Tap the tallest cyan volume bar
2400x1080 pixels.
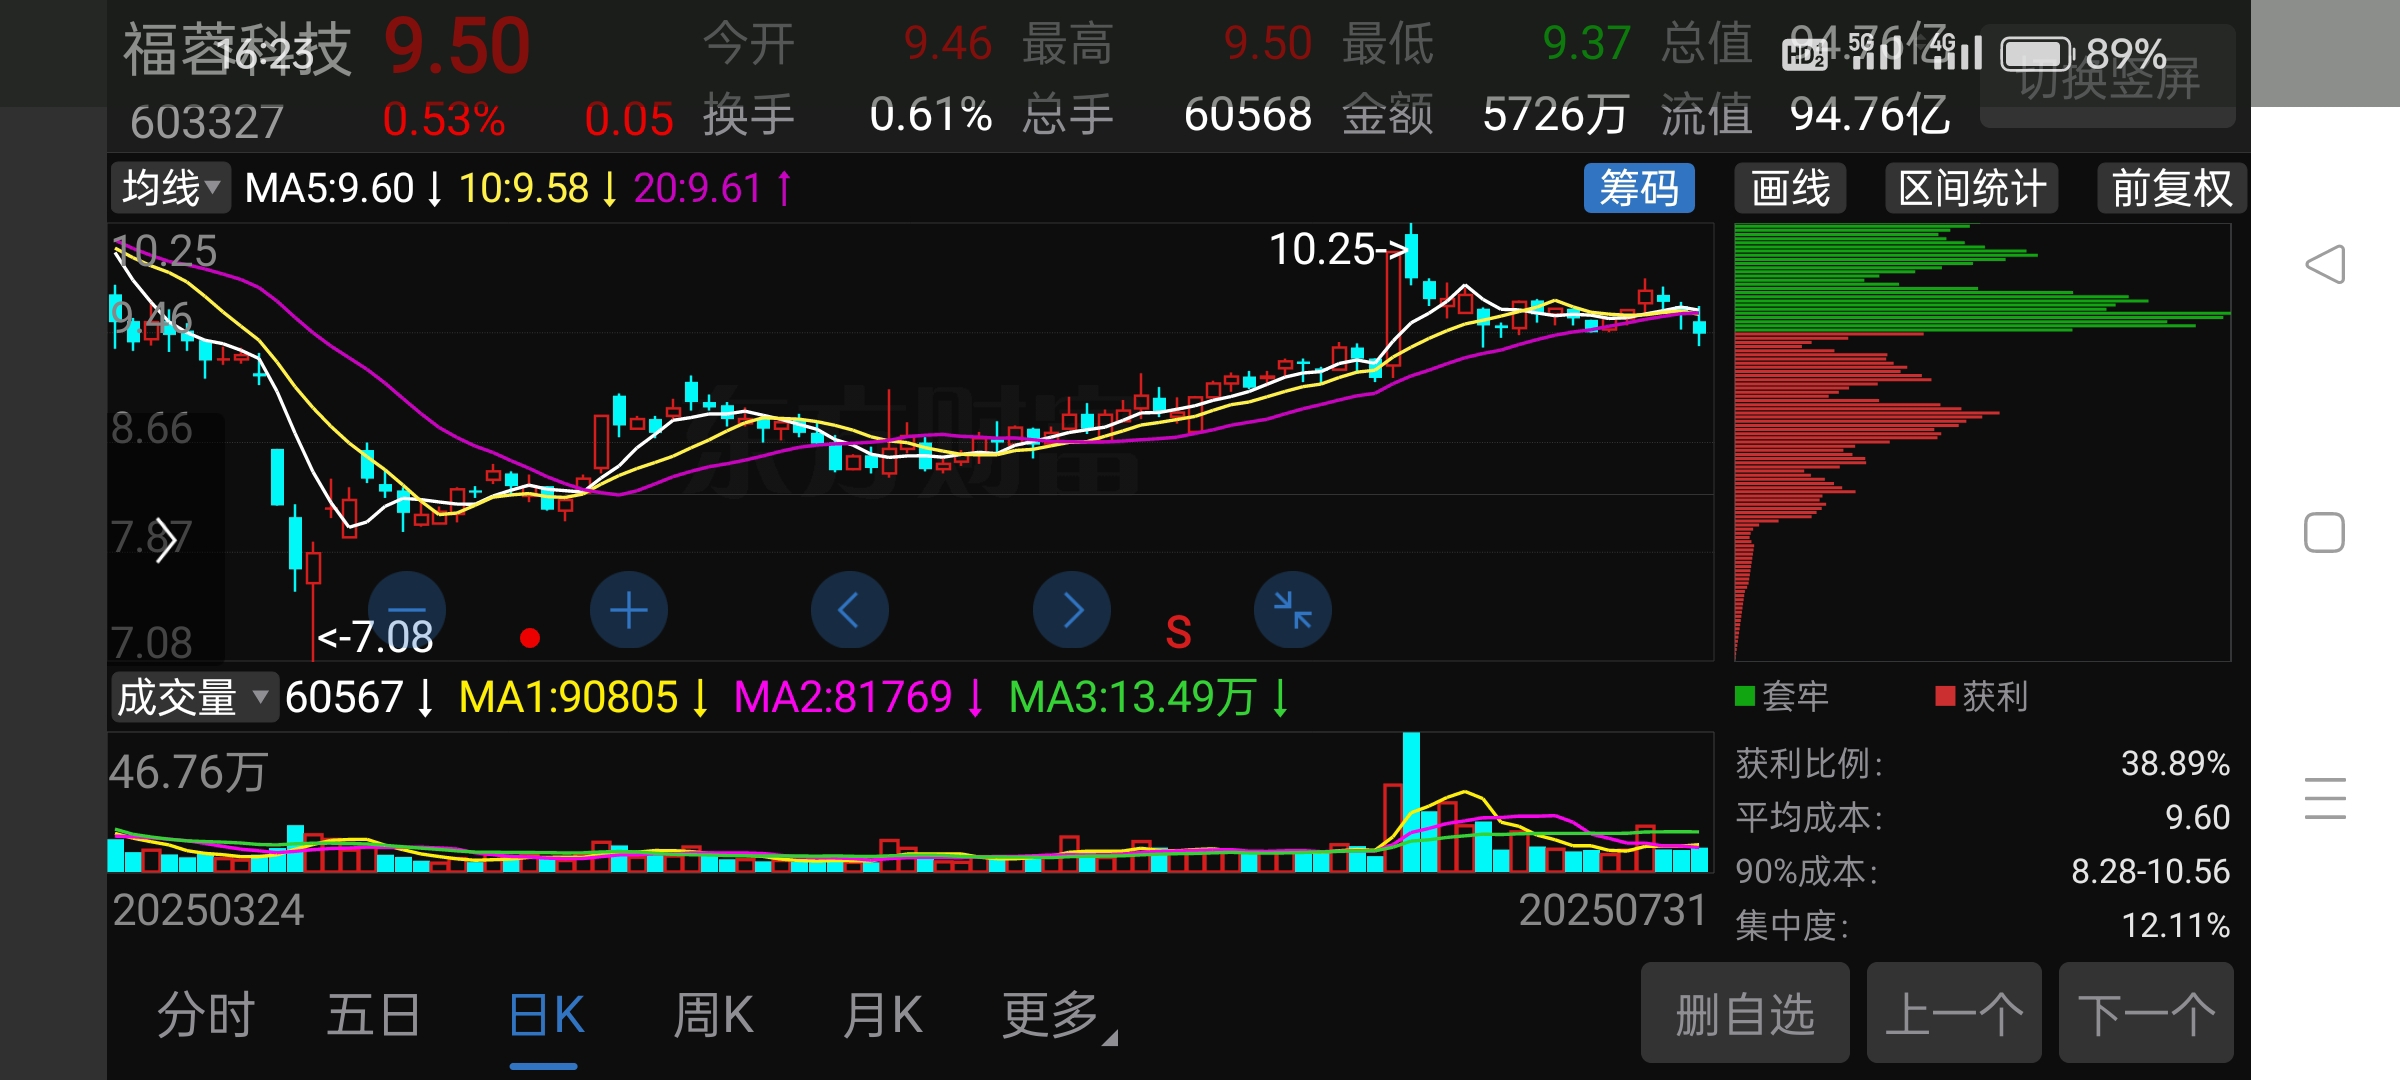(x=1411, y=802)
